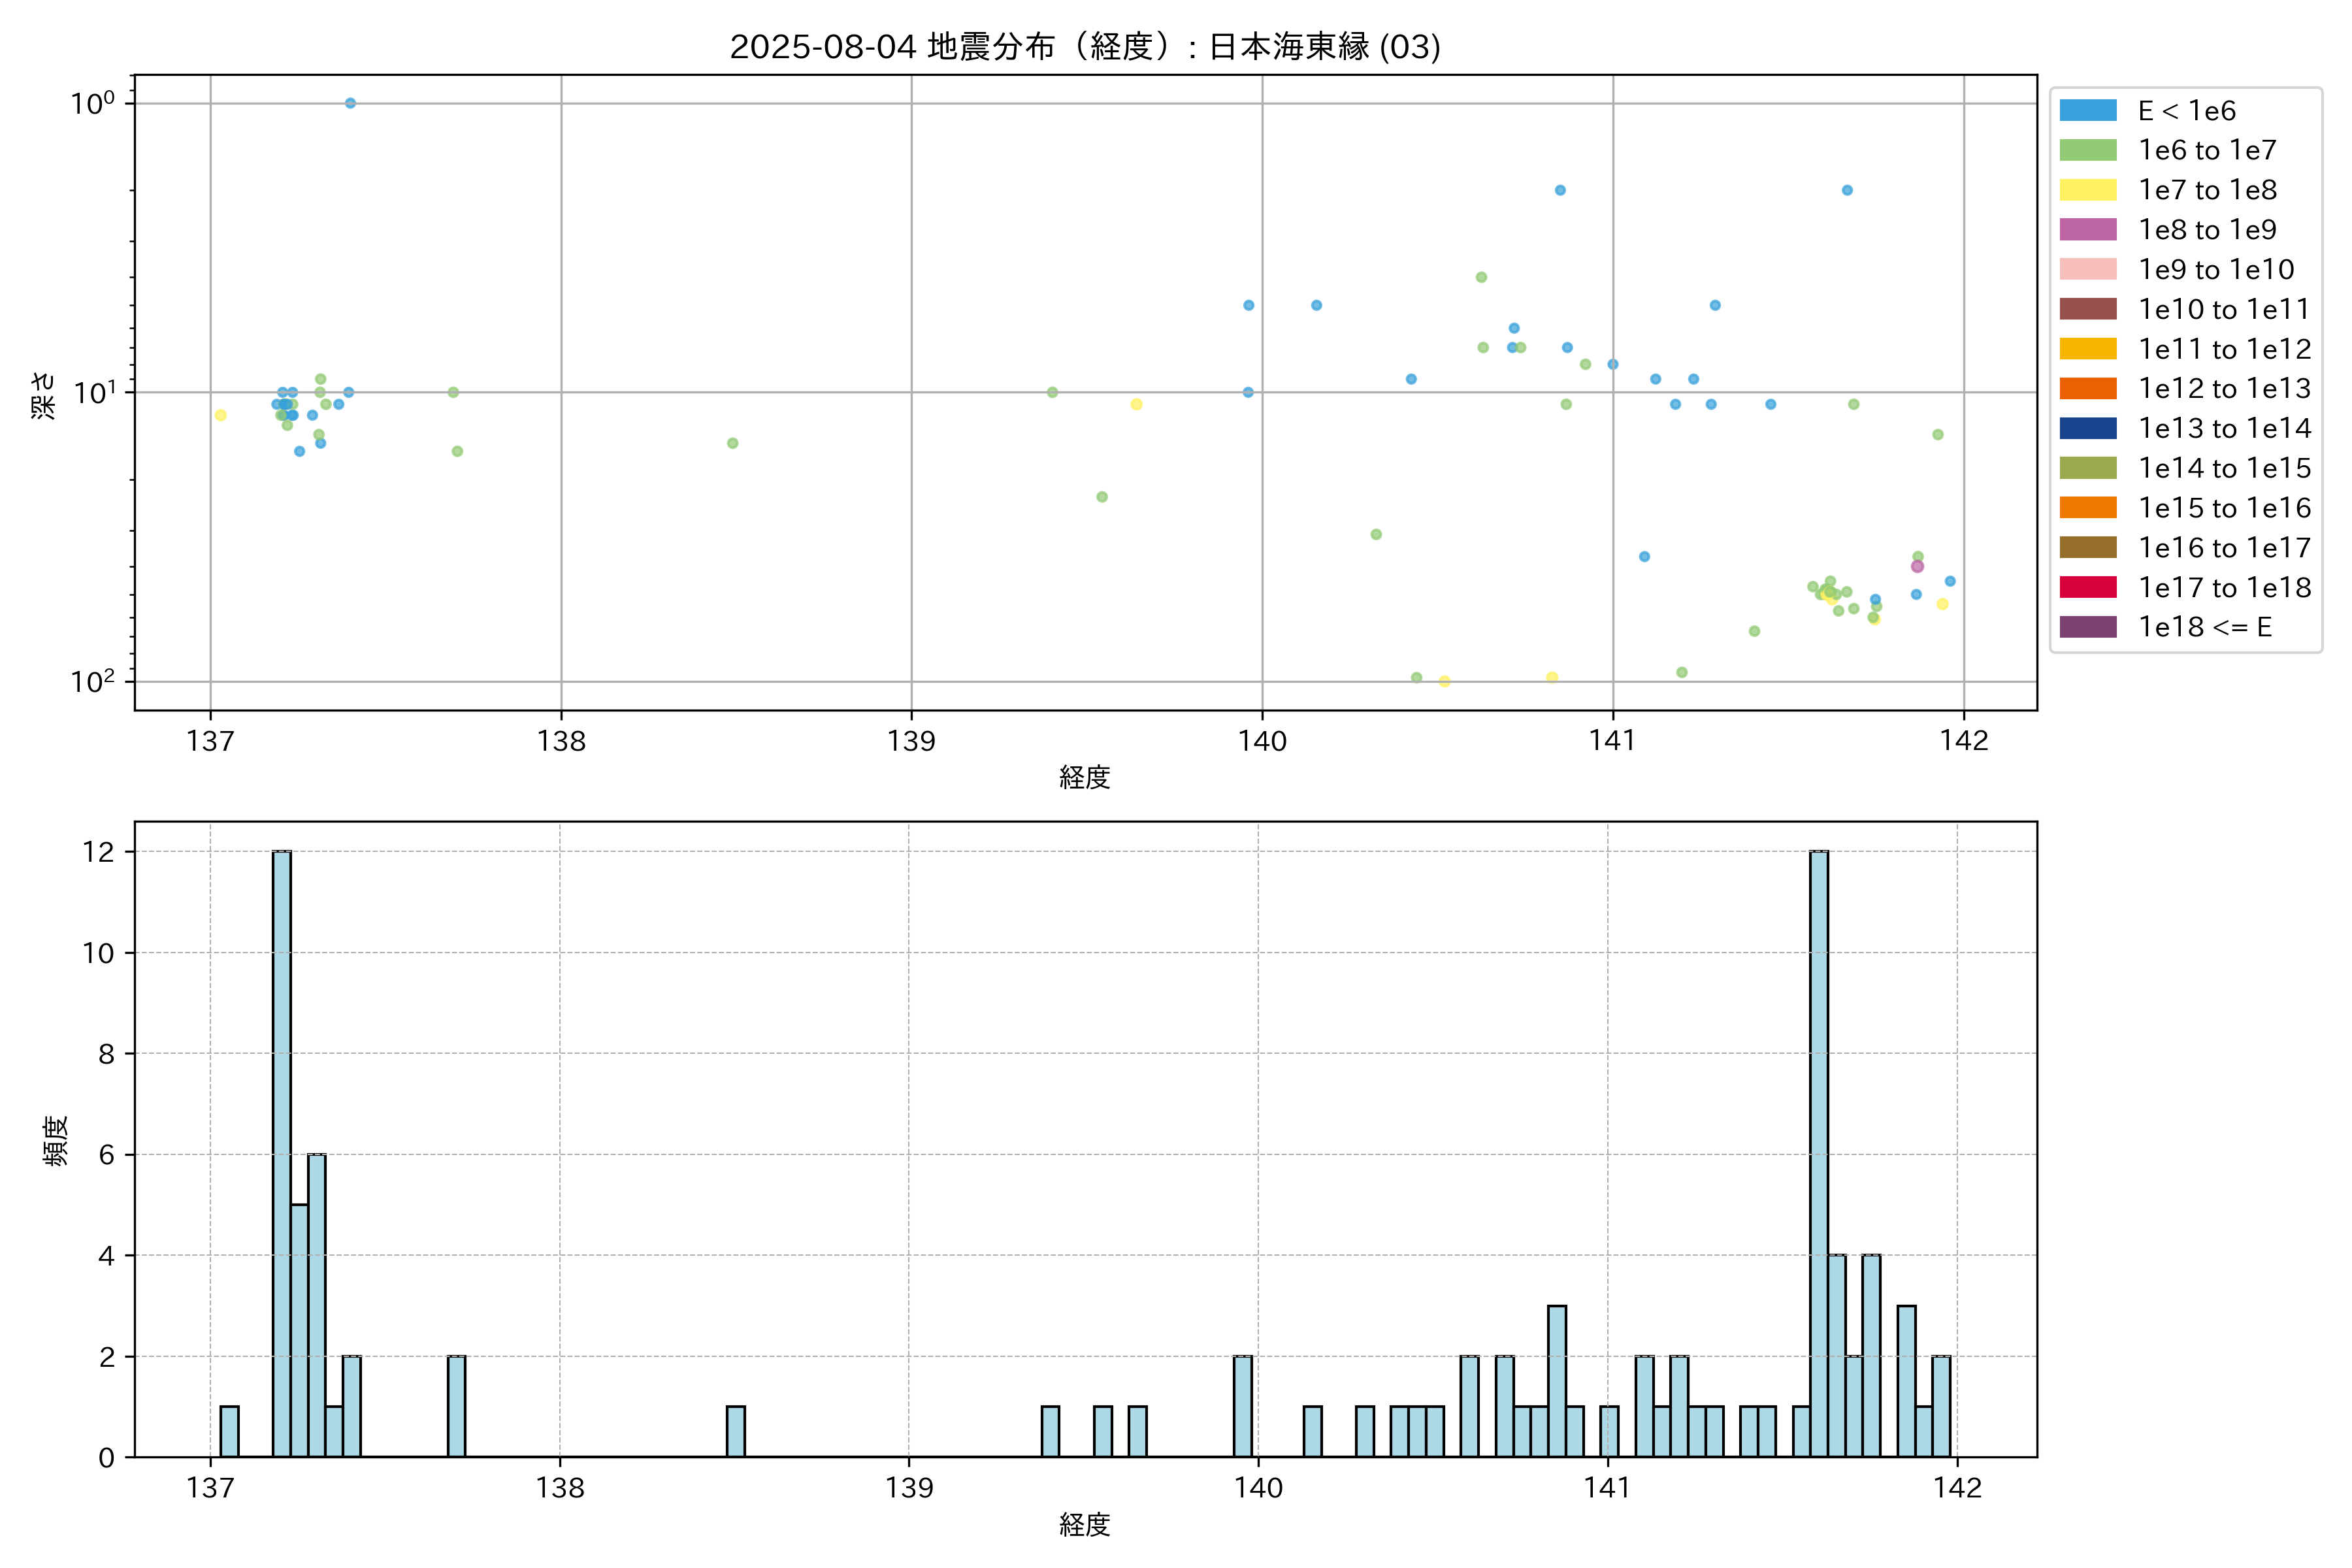The width and height of the screenshot is (2352, 1568).
Task: Click the navy 1e13 to 1e14 legend swatch
Action: pos(2087,428)
